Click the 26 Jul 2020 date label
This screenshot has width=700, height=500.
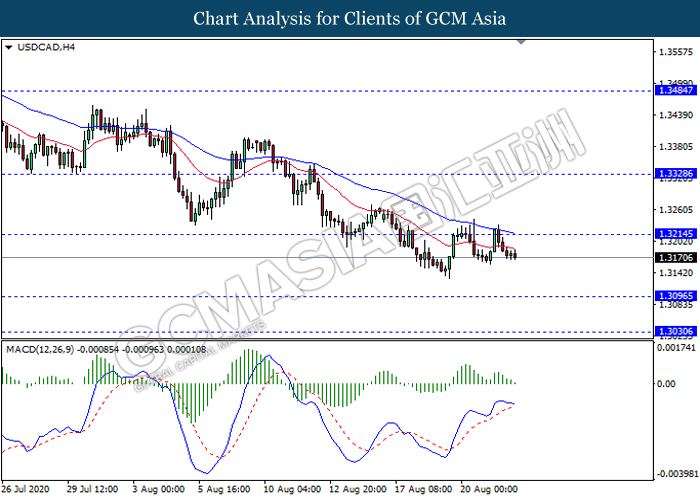pos(25,489)
